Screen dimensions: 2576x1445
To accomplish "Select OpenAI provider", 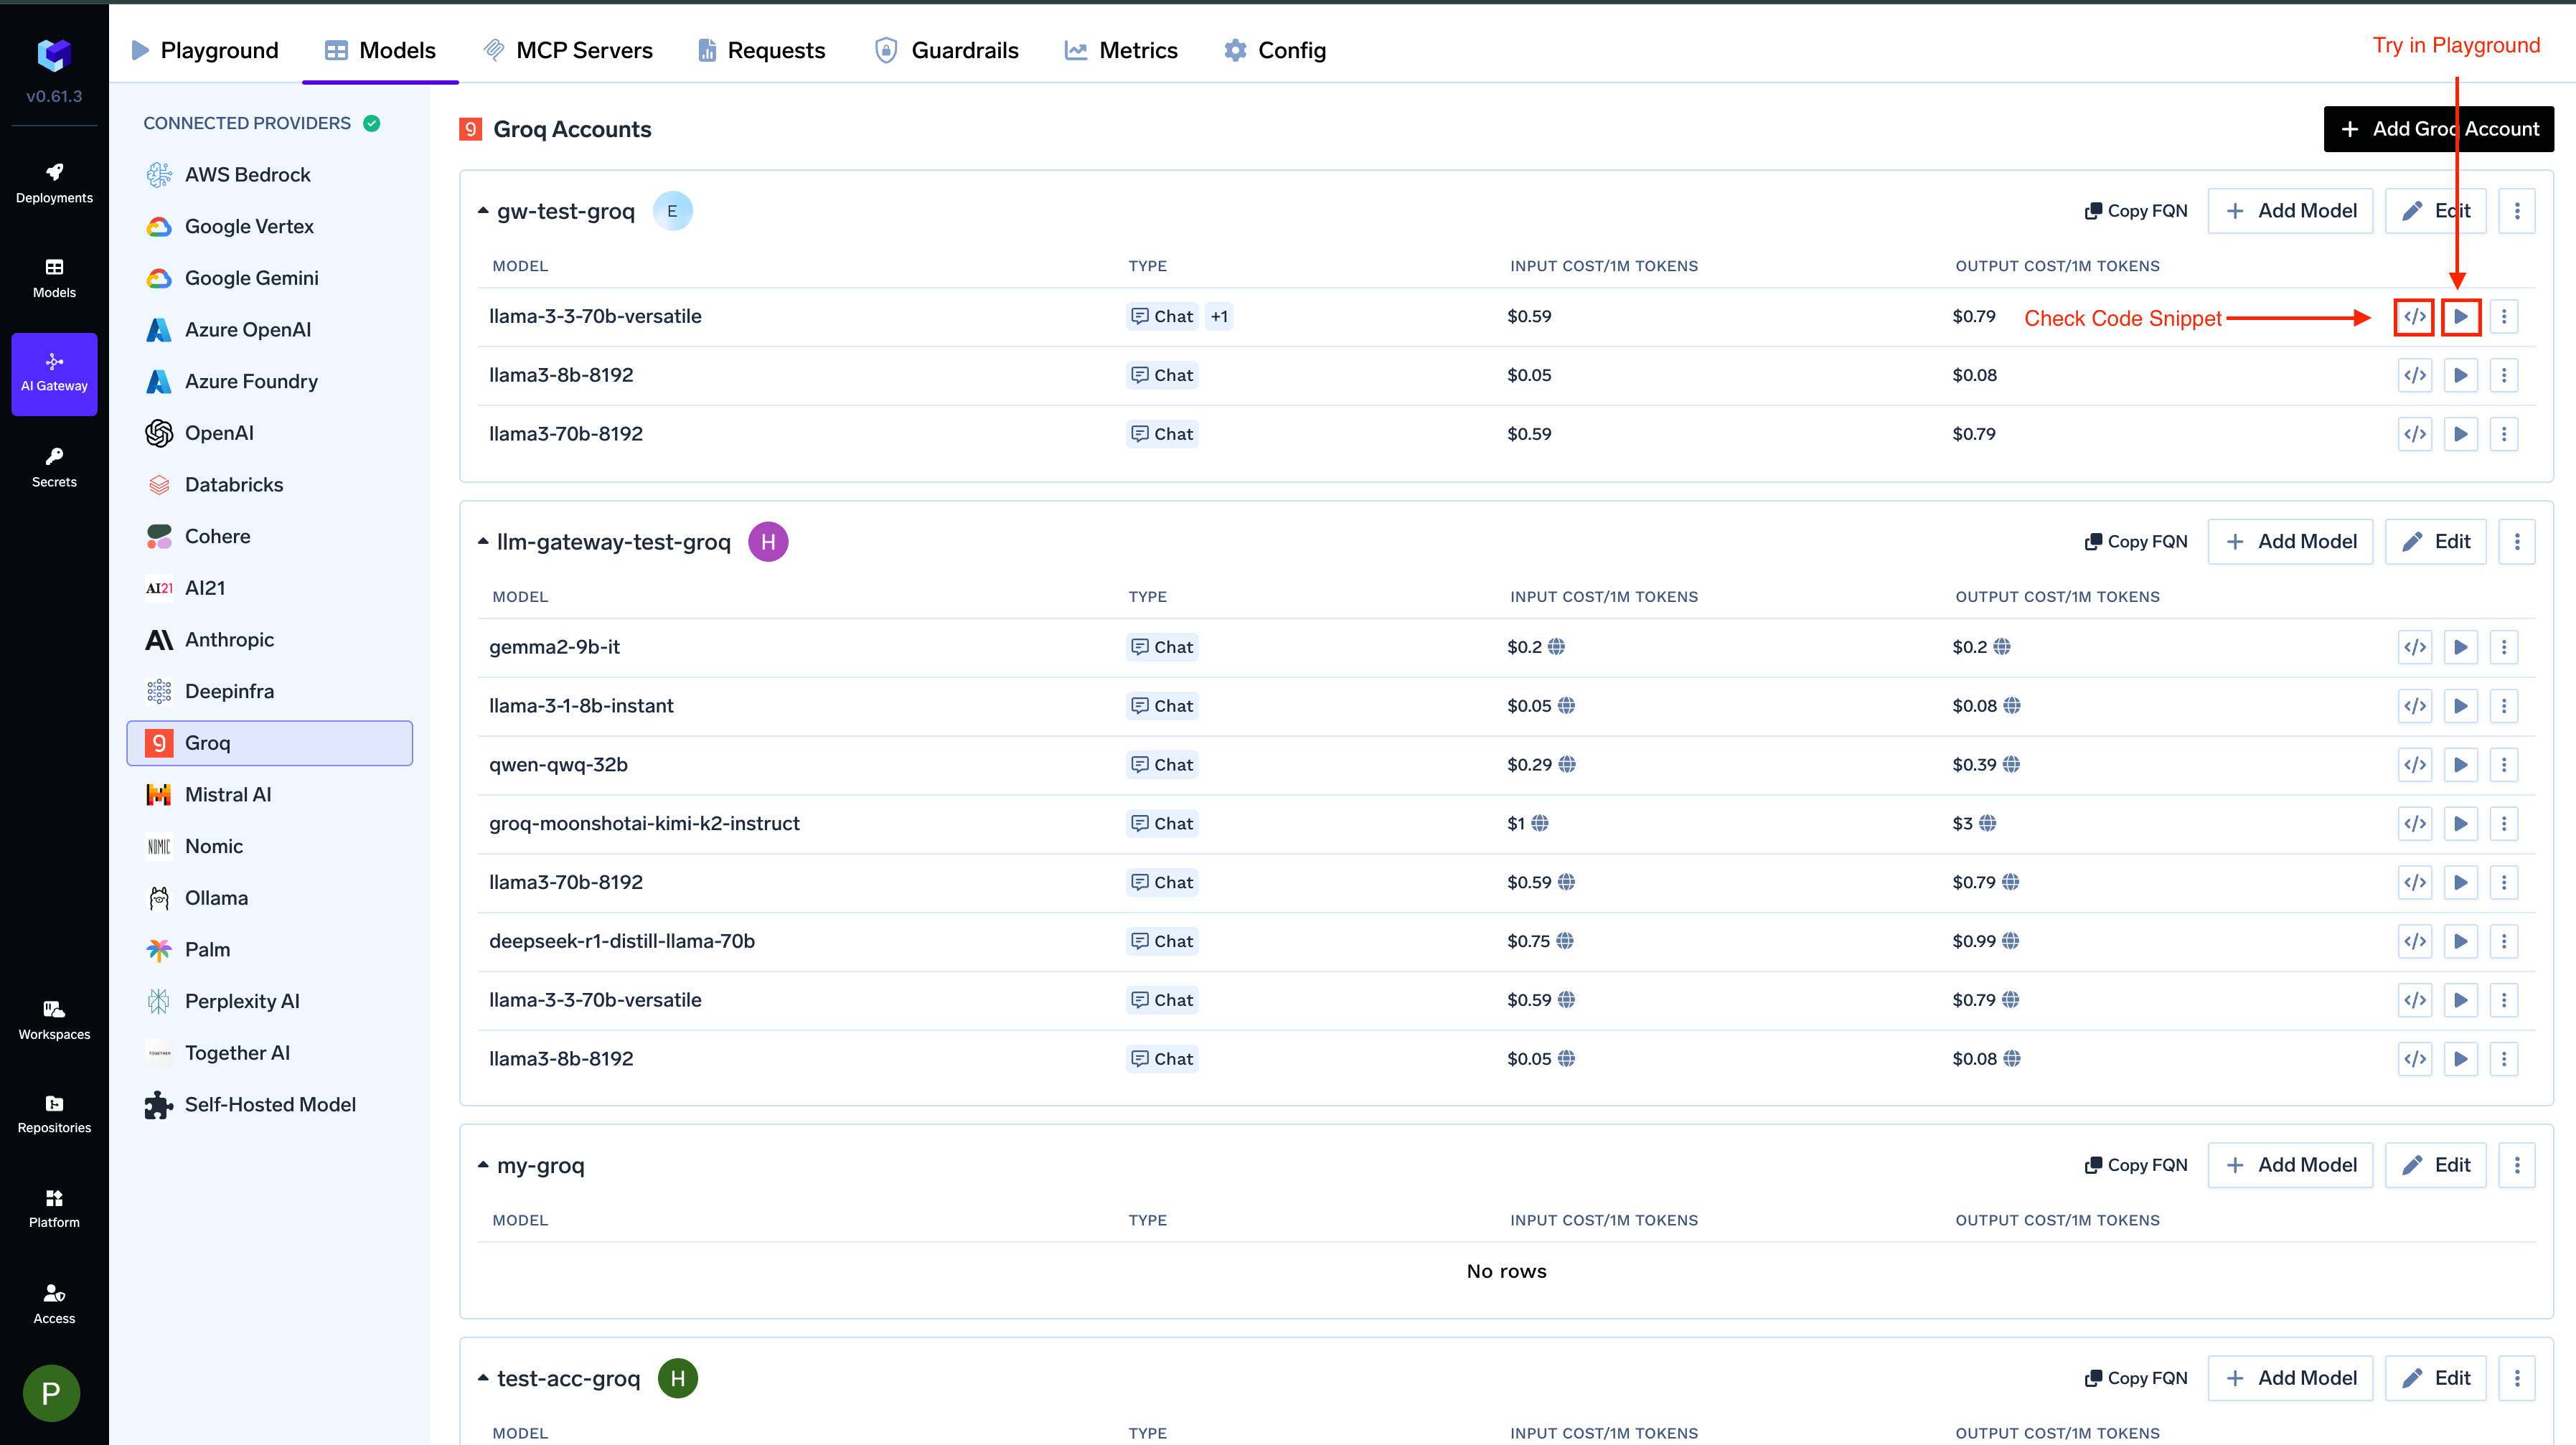I will click(270, 433).
